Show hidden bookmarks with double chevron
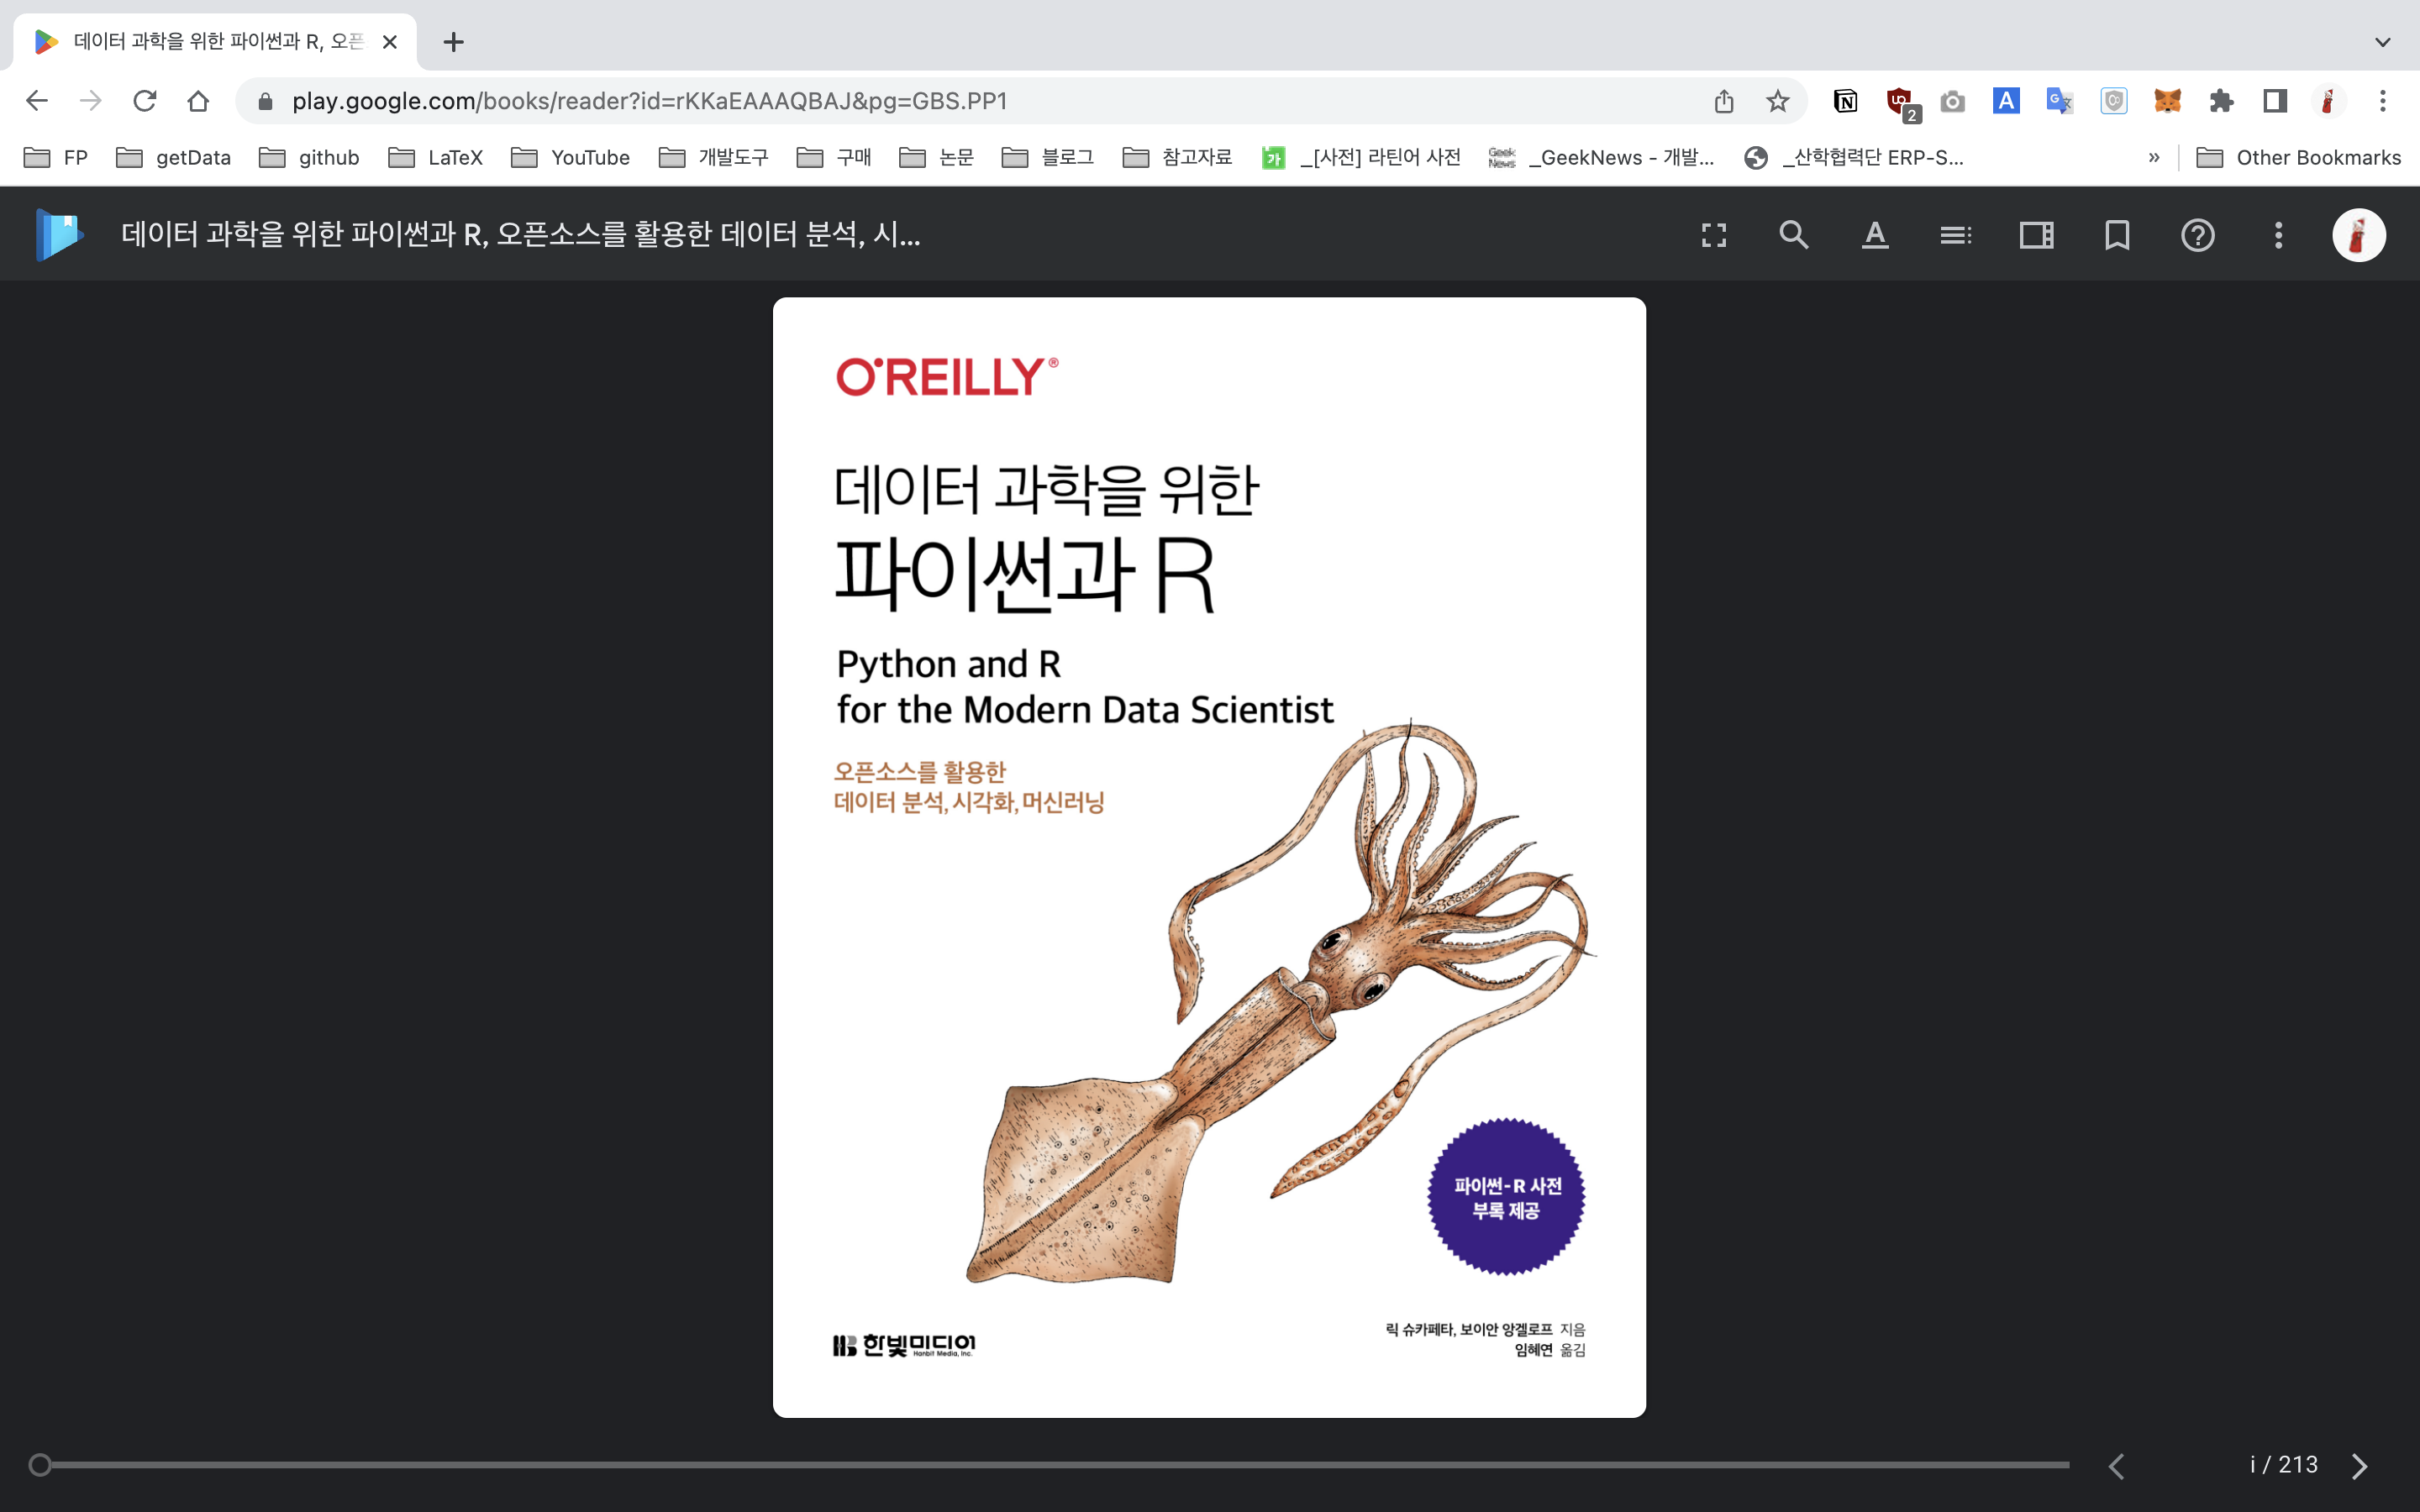This screenshot has height=1512, width=2420. 2154,158
